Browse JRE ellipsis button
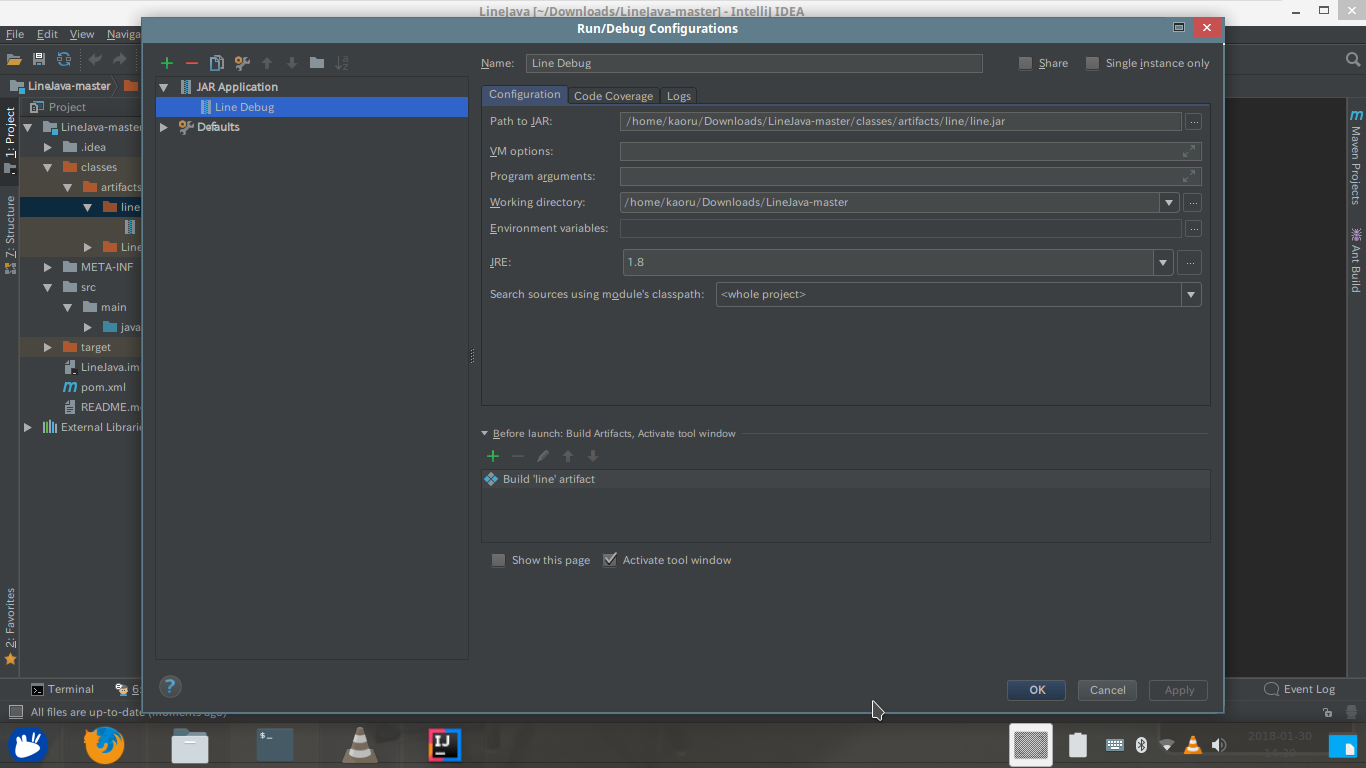Viewport: 1366px width, 768px height. pyautogui.click(x=1189, y=263)
